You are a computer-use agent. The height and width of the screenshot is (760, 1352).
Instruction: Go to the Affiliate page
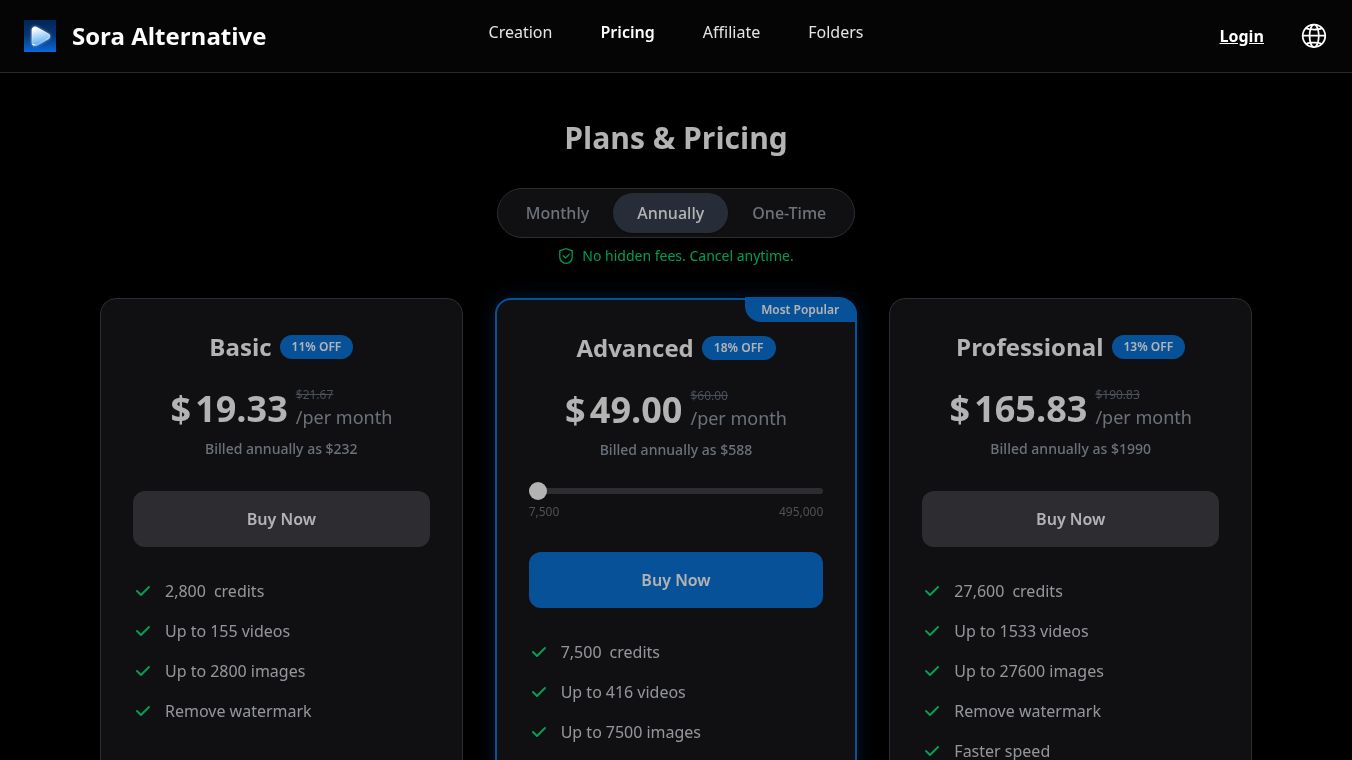point(731,32)
